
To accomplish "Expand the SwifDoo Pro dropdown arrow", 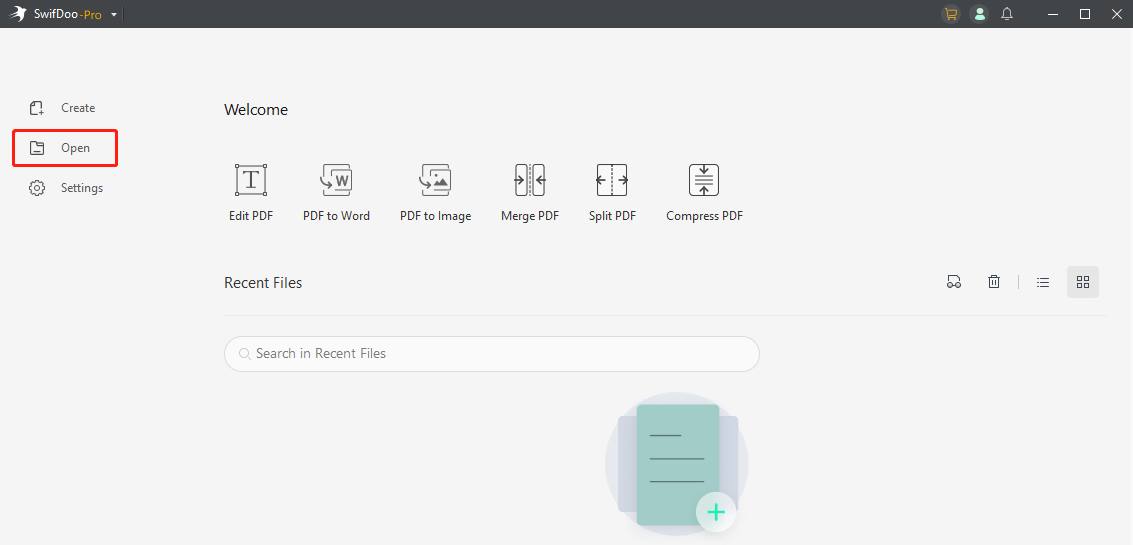I will pyautogui.click(x=113, y=14).
